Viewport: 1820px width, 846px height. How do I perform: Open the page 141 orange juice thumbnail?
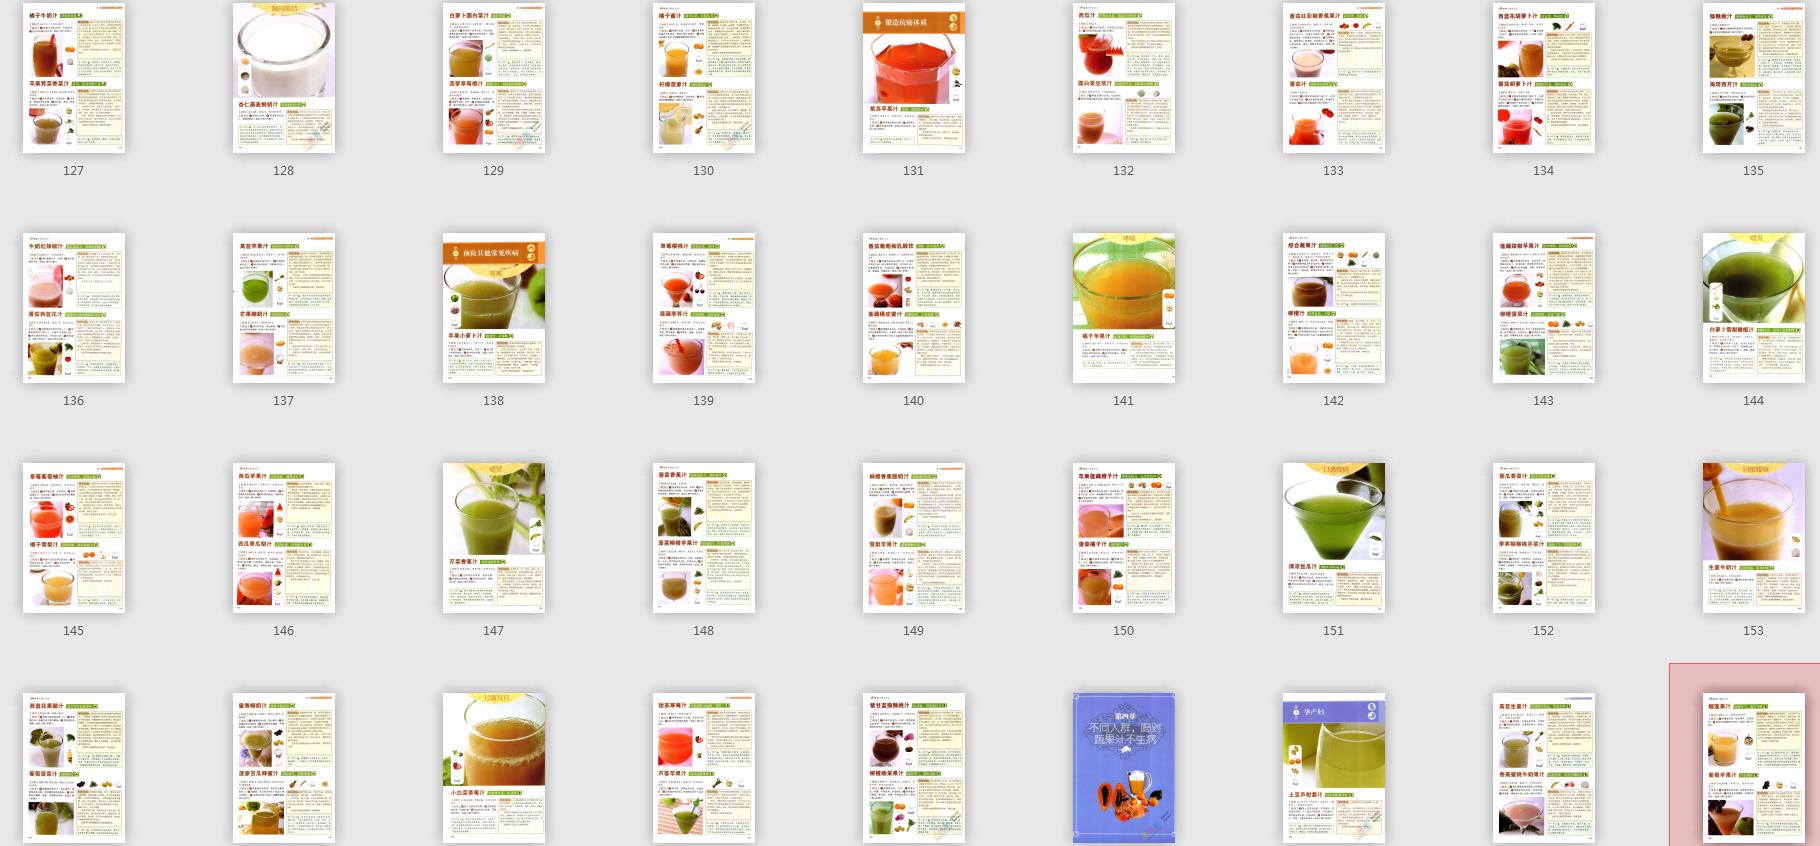point(1124,308)
